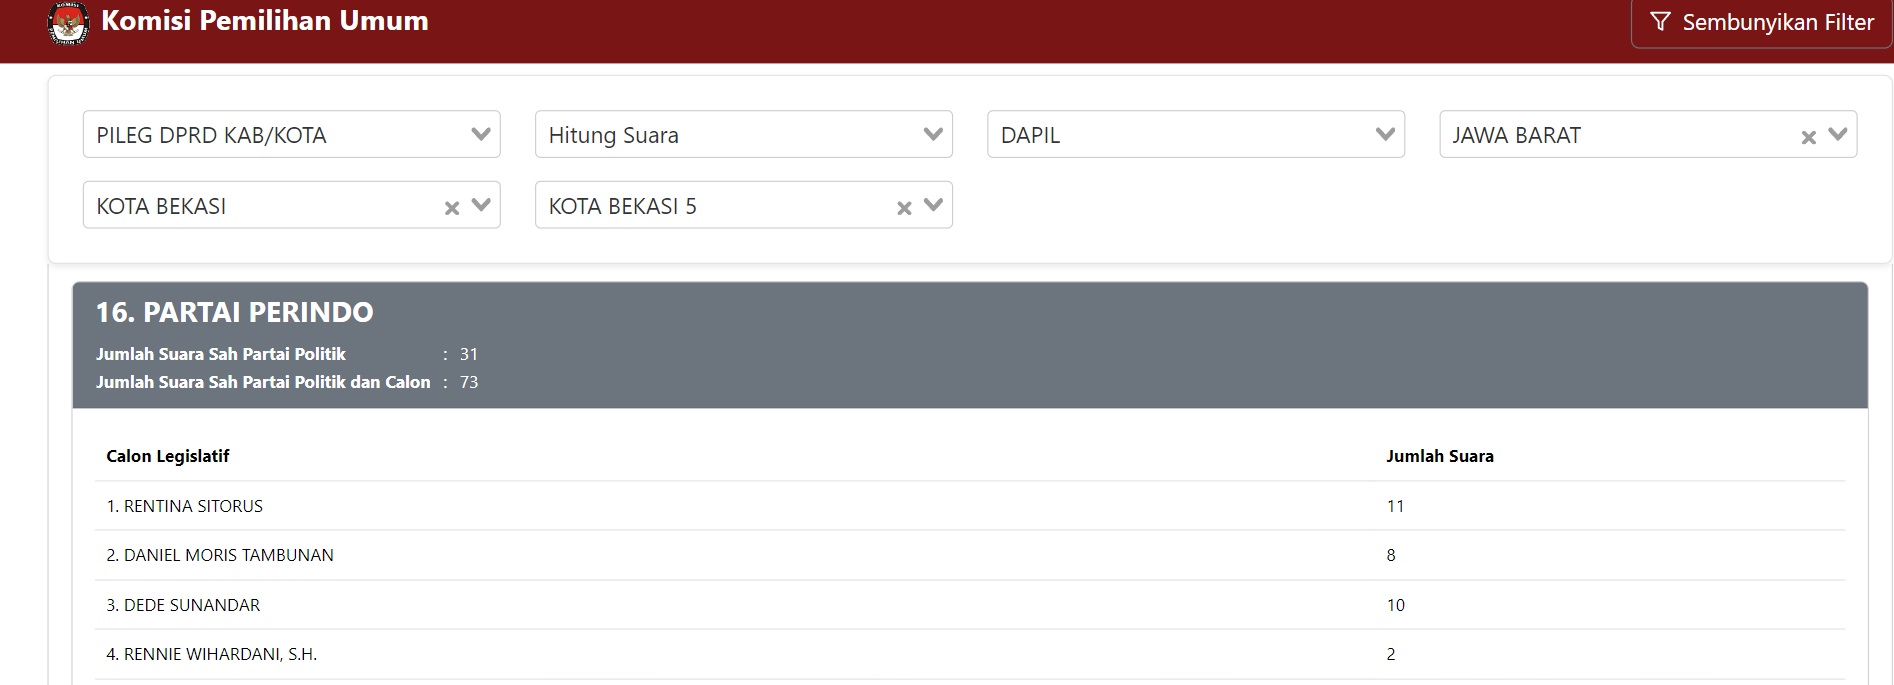This screenshot has height=685, width=1894.
Task: Clear the KOTA BEKASI 5 selection
Action: [904, 208]
